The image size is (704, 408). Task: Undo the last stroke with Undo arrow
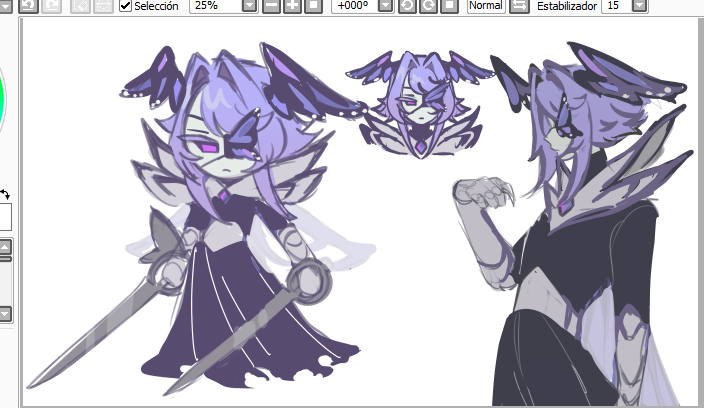(29, 5)
